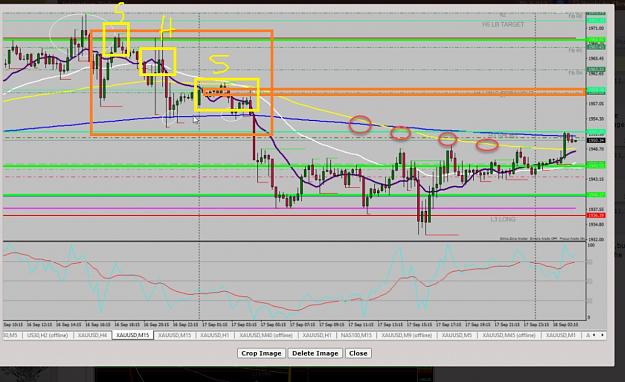Switch to the XAUUSD,M5 tab
The height and width of the screenshot is (382, 625).
457,335
